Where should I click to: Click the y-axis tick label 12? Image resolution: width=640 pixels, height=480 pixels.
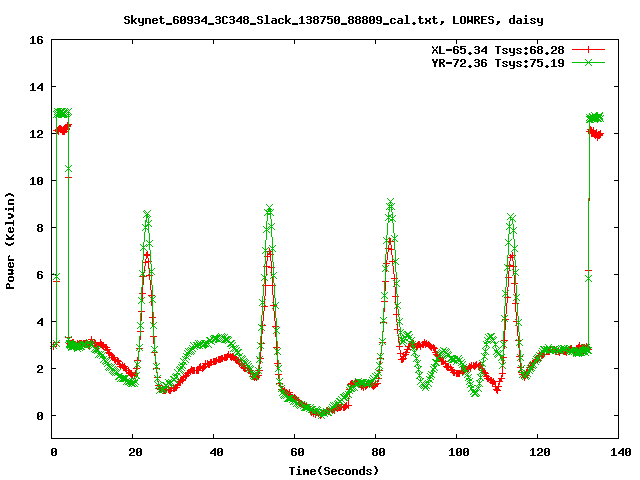click(x=37, y=134)
